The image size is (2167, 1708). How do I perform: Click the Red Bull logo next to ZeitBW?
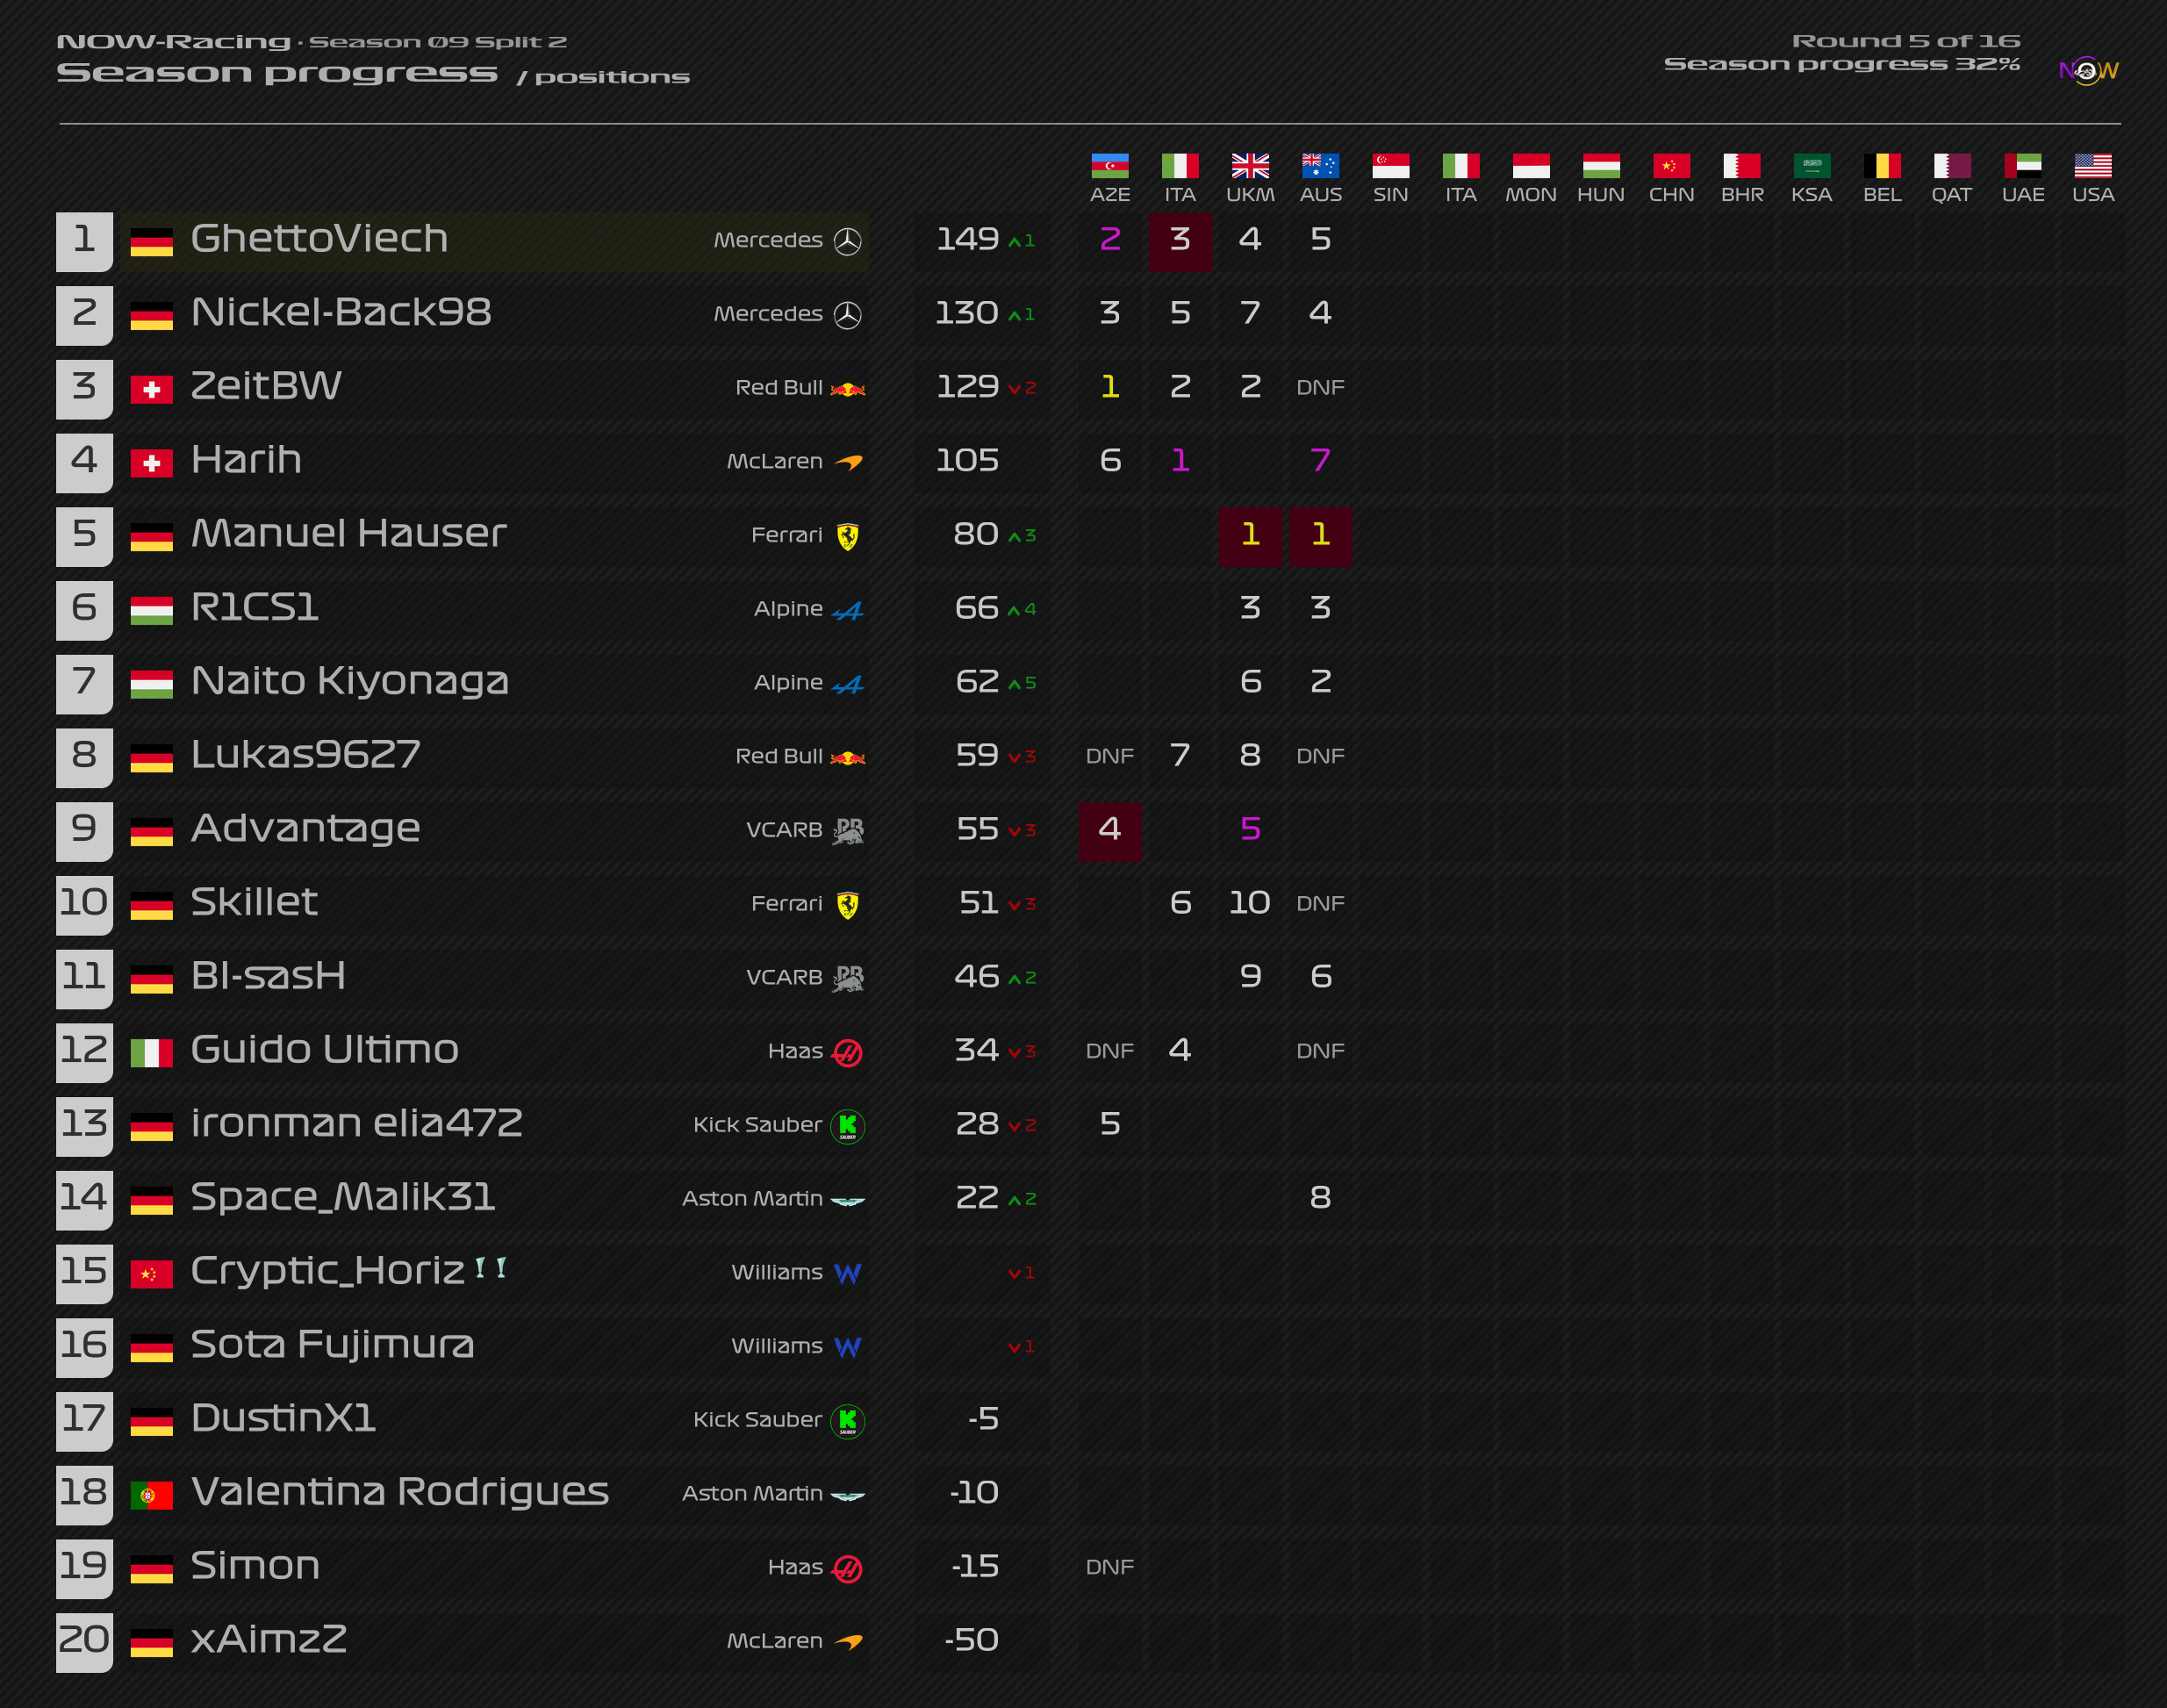click(847, 389)
